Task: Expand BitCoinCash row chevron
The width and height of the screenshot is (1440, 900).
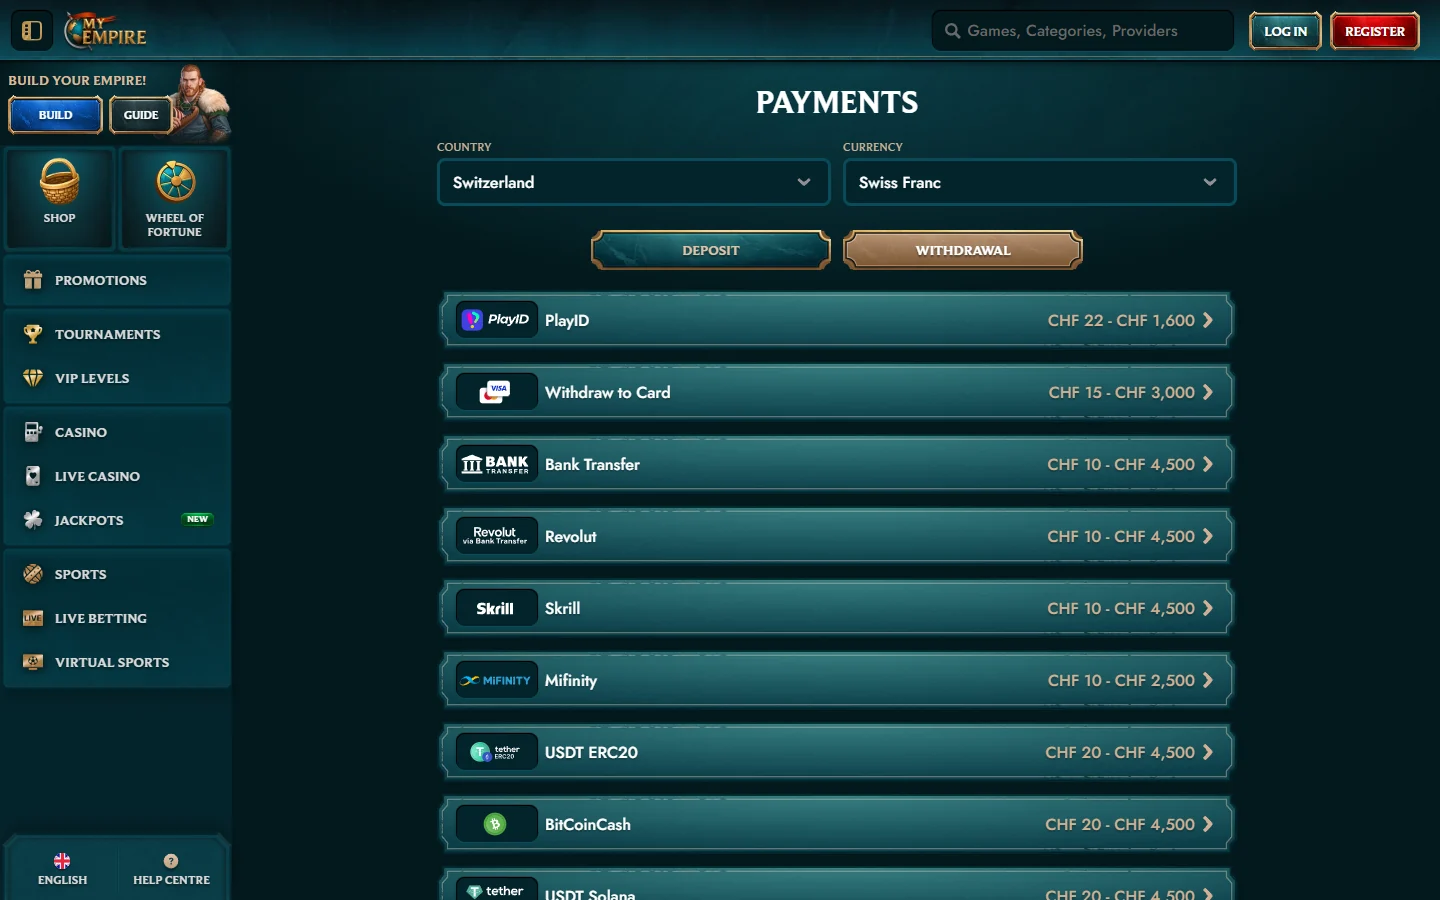Action: click(x=1208, y=824)
